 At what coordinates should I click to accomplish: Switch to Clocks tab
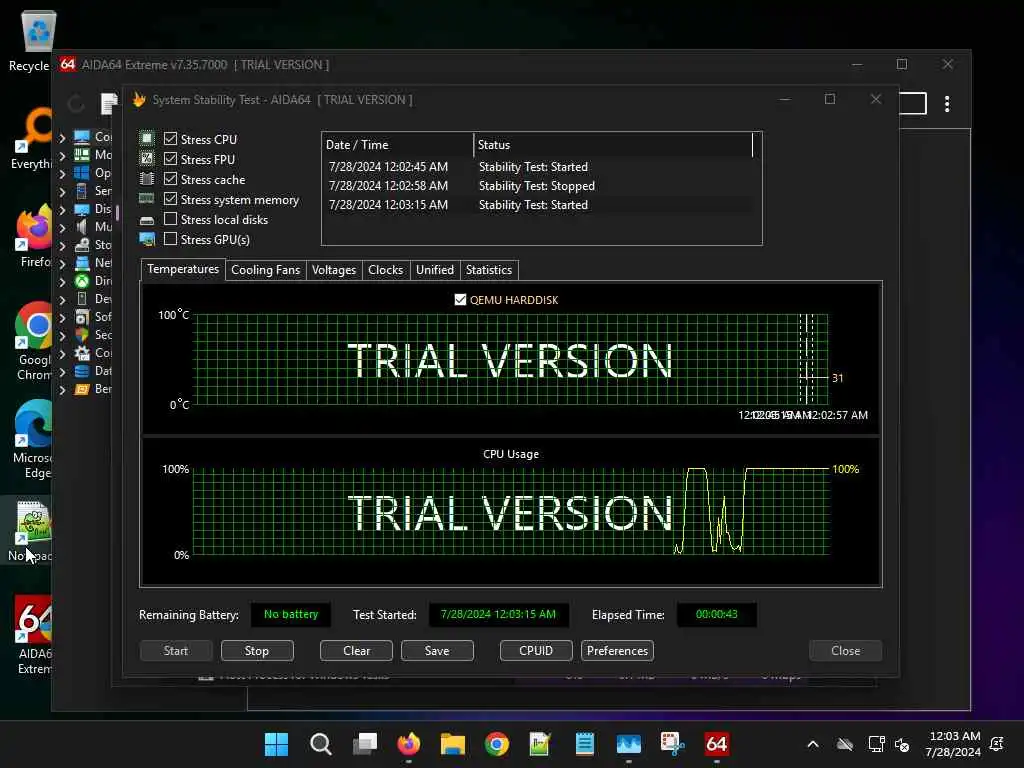tap(385, 270)
